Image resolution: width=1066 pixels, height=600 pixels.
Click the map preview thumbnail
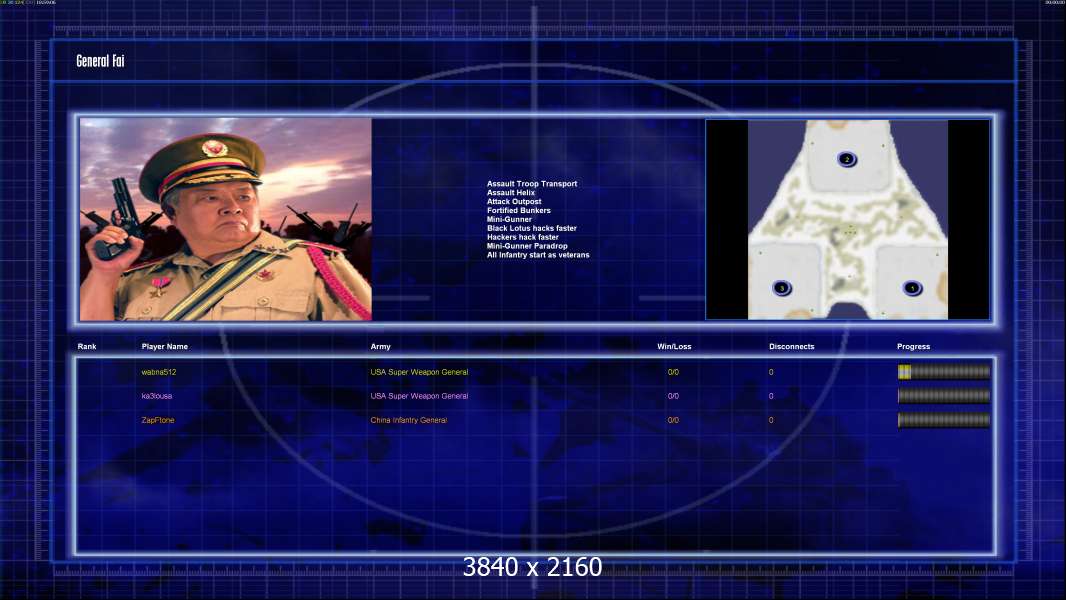[x=848, y=219]
